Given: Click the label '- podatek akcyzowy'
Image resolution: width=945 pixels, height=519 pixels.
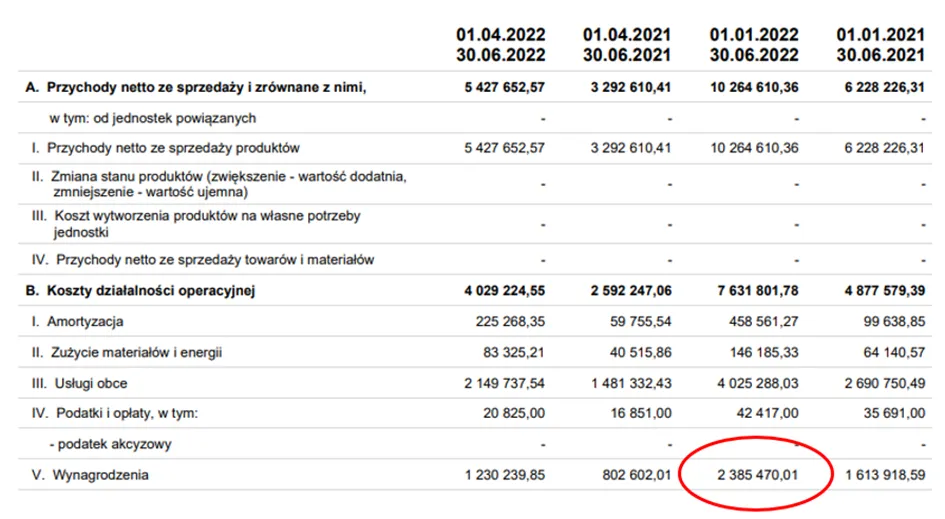Looking at the screenshot, I should 110,444.
